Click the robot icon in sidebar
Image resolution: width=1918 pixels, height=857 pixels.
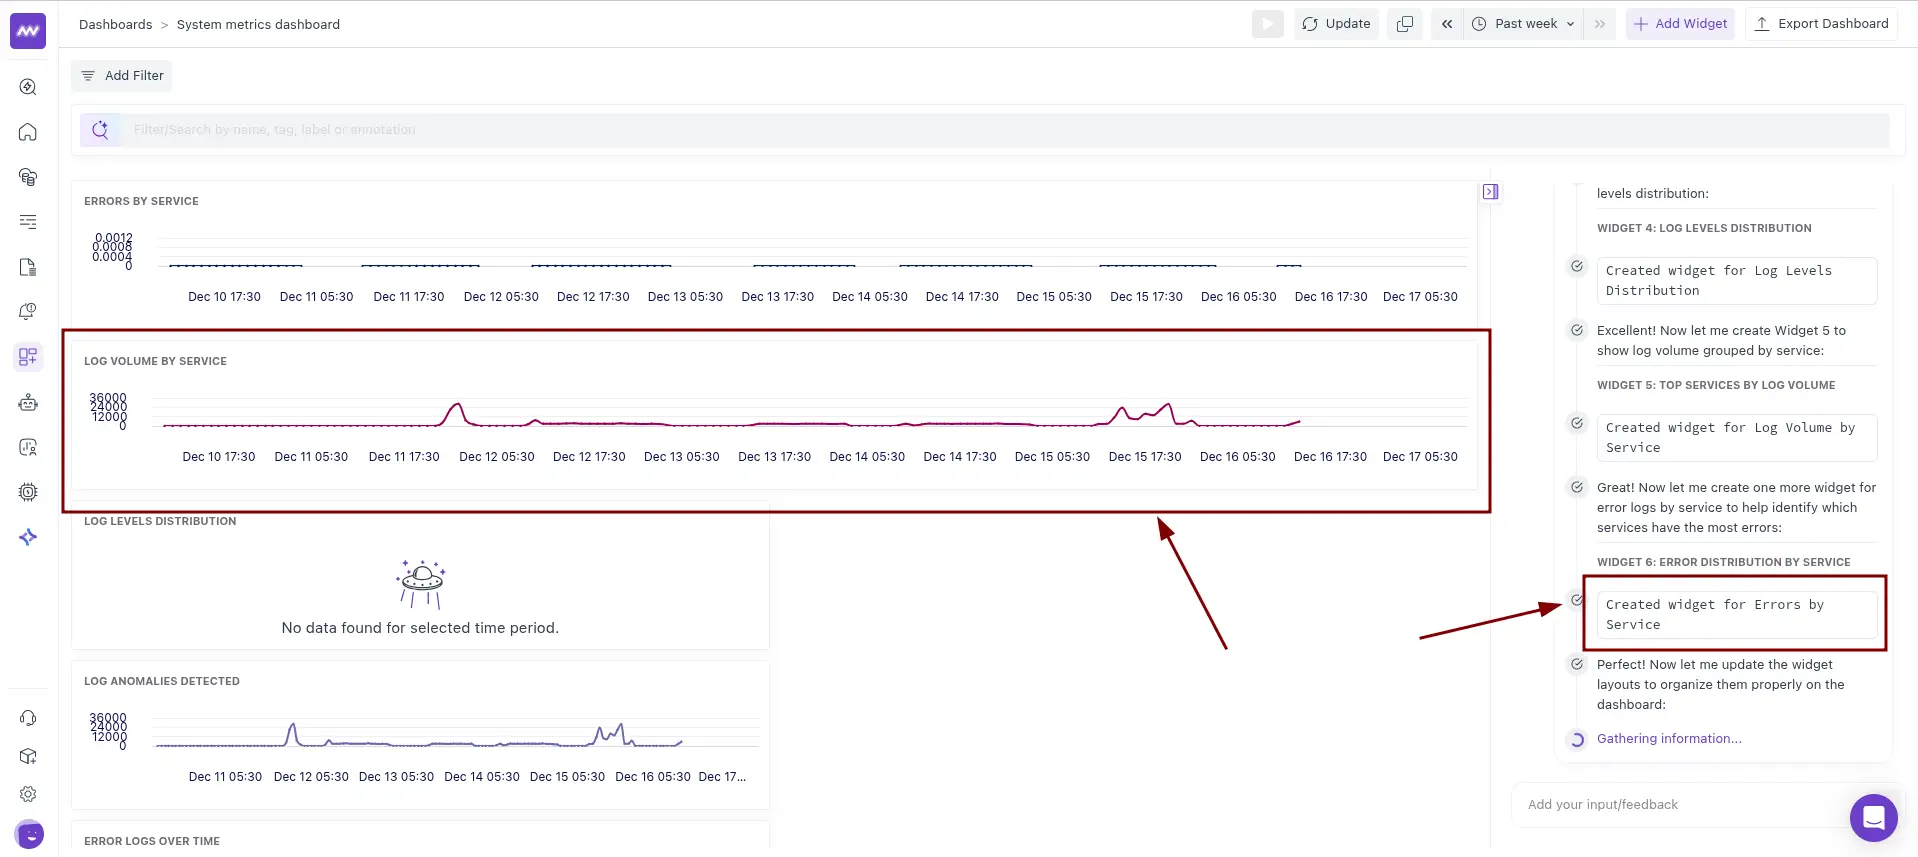(28, 402)
